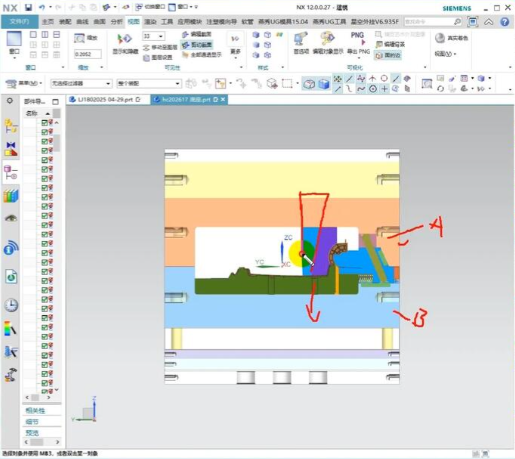The height and width of the screenshot is (459, 515).
Task: Click the 显示和隐藏 show and hide icon
Action: 125,39
